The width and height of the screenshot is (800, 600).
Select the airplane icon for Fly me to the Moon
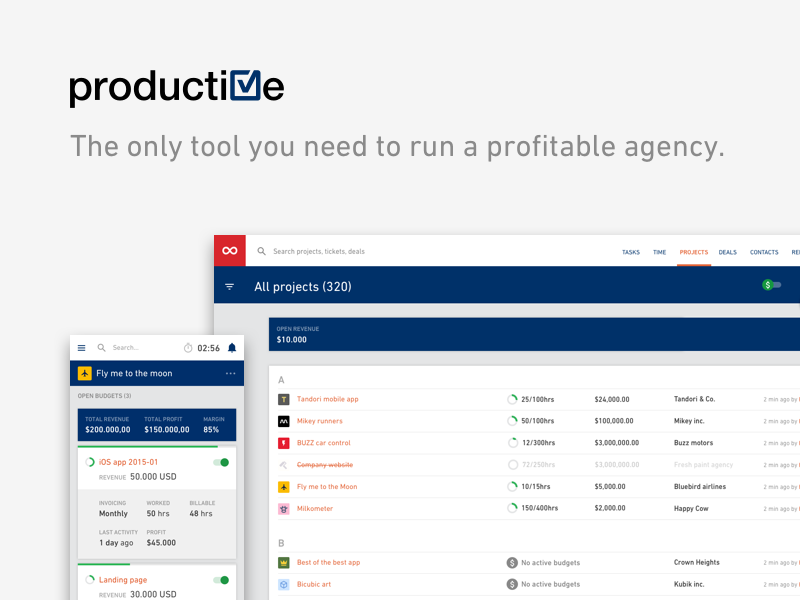click(284, 487)
